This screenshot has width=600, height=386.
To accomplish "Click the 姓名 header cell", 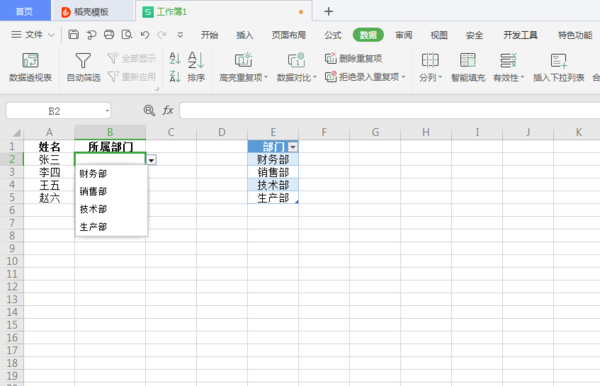I will (49, 147).
